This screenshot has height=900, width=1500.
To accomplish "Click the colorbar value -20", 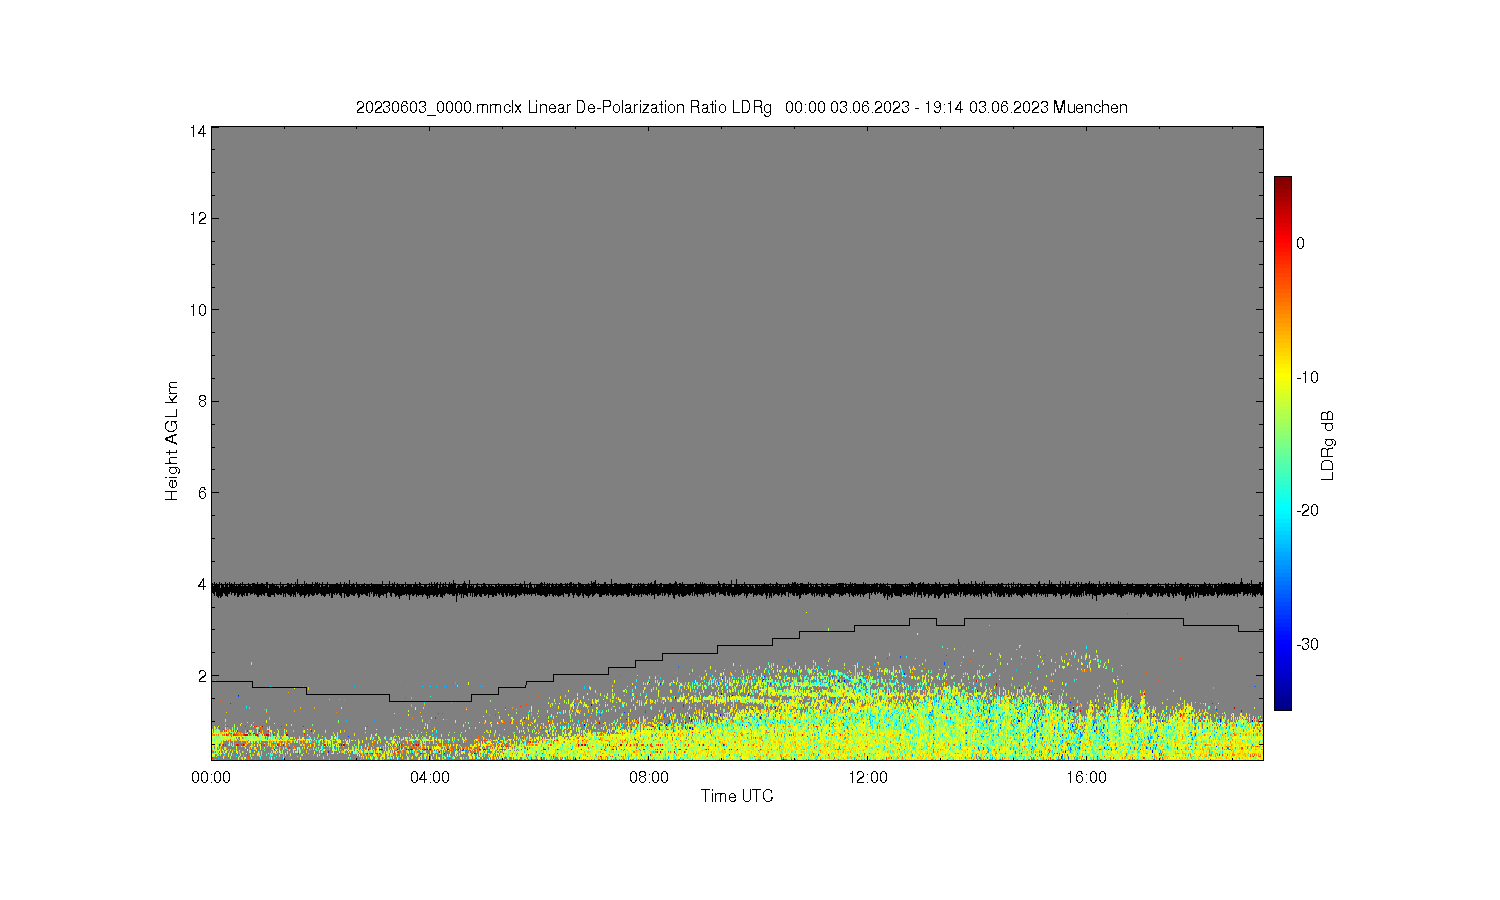I will 1307,510.
